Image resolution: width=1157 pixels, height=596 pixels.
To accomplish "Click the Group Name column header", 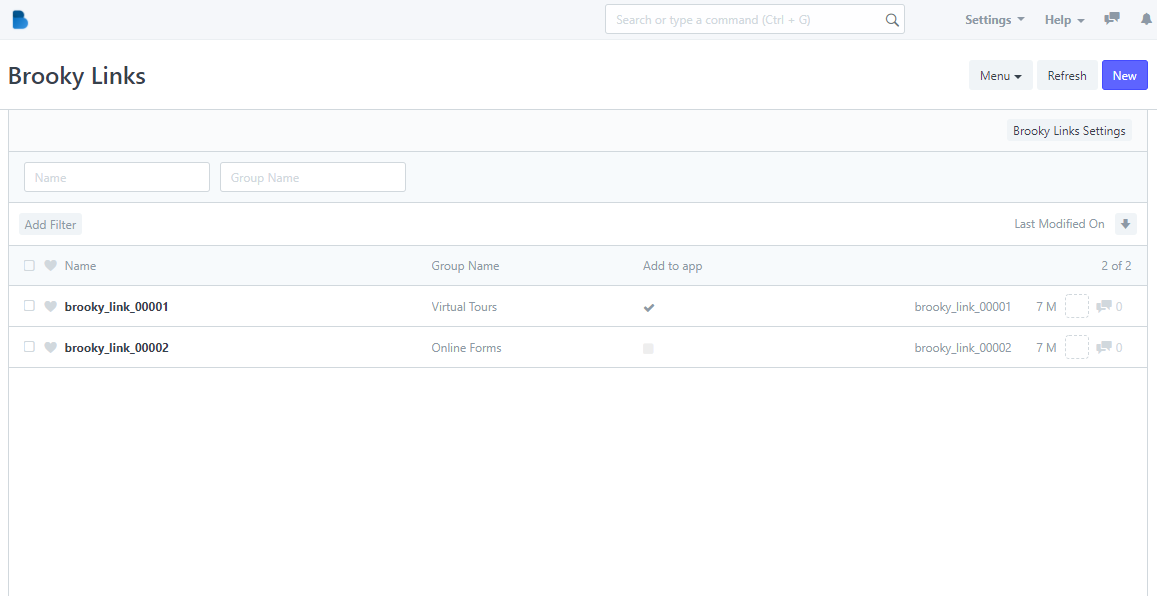I will [465, 266].
